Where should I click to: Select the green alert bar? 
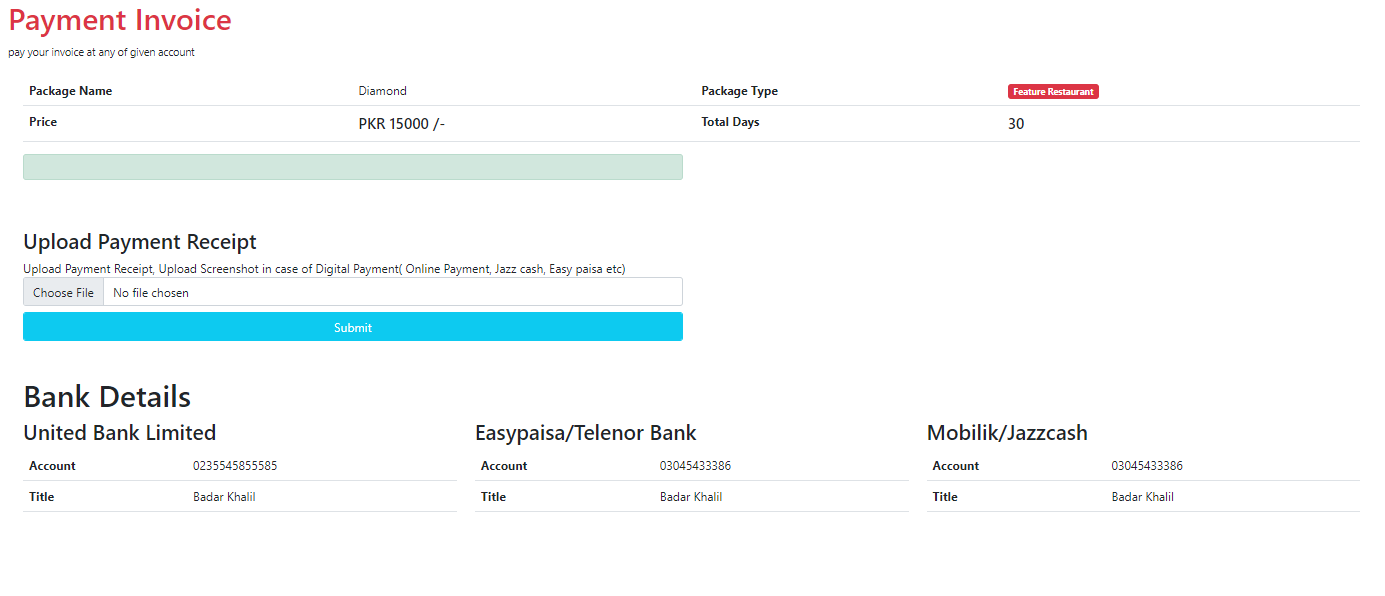(x=353, y=167)
